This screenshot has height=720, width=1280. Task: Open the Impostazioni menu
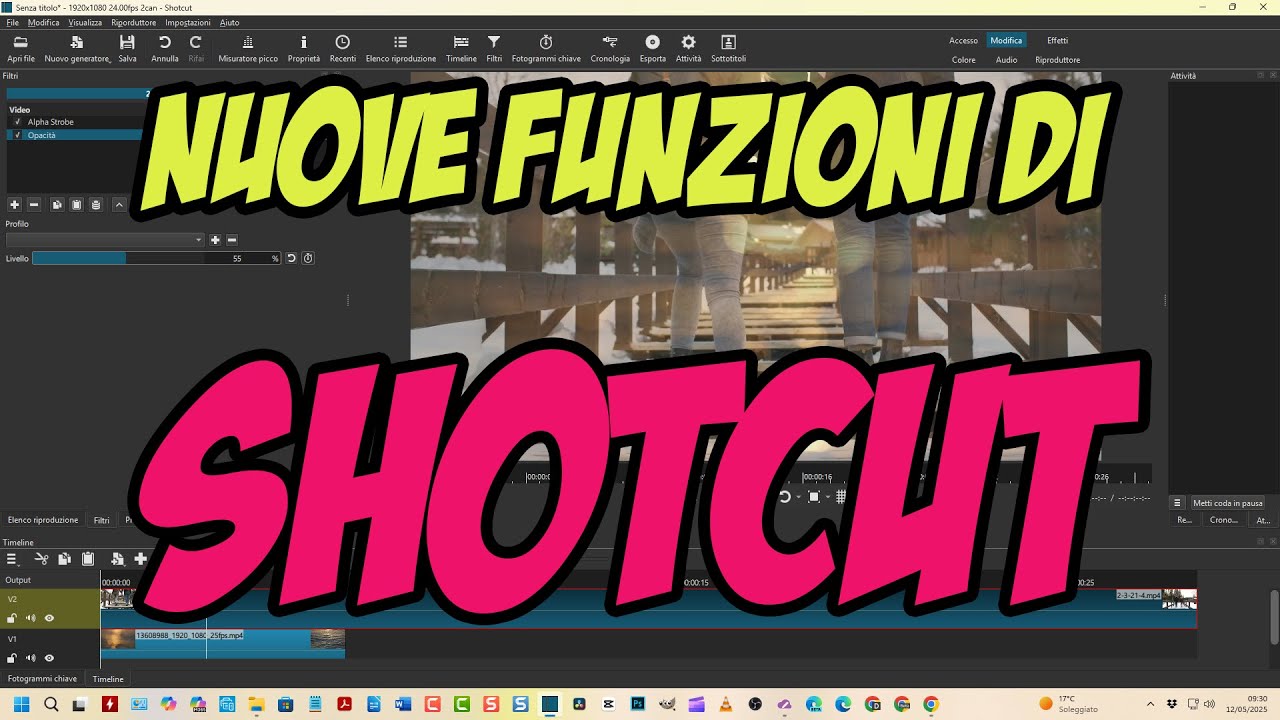coord(188,22)
